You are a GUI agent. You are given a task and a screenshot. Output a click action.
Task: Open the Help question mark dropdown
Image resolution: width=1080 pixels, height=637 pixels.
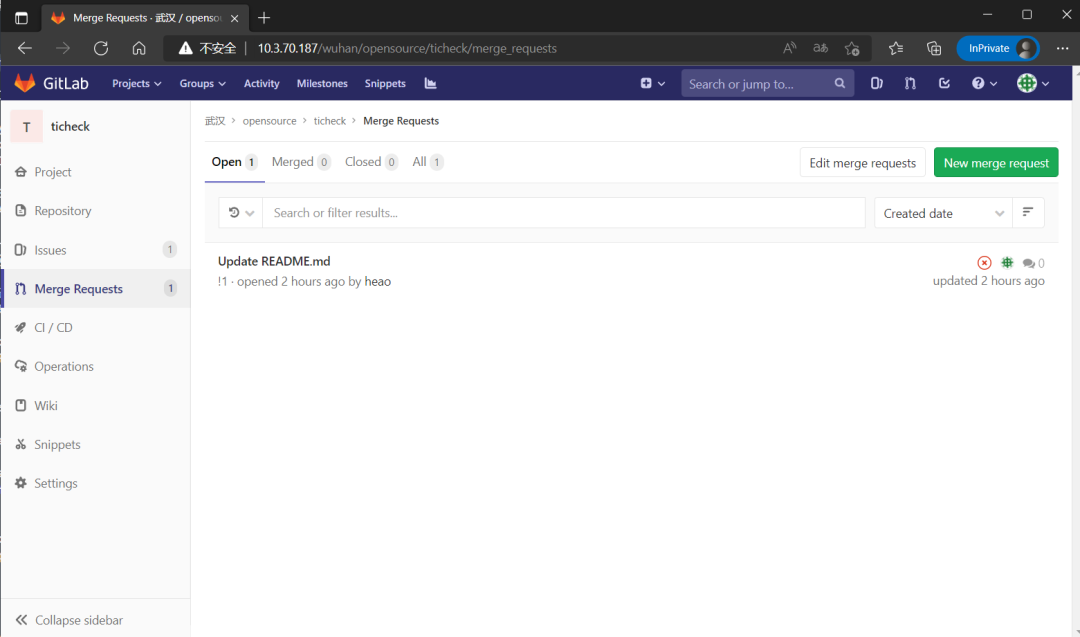click(984, 84)
